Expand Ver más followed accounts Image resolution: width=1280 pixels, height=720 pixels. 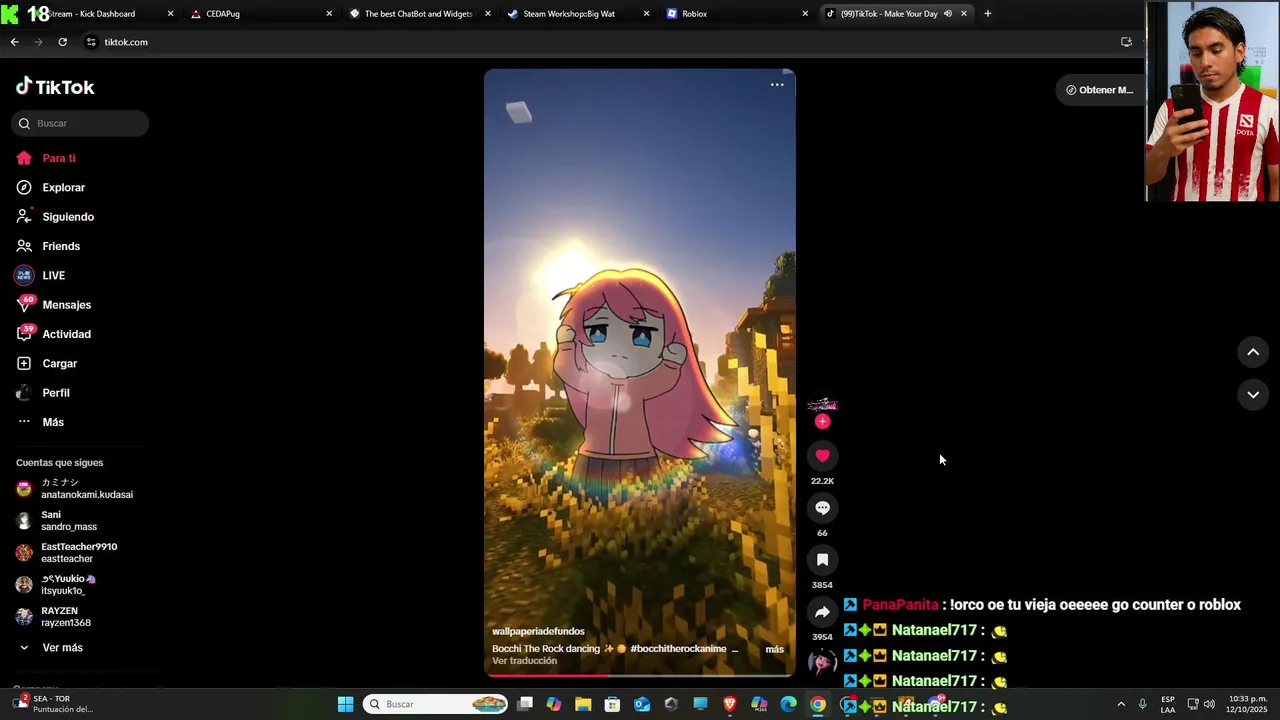(x=50, y=648)
